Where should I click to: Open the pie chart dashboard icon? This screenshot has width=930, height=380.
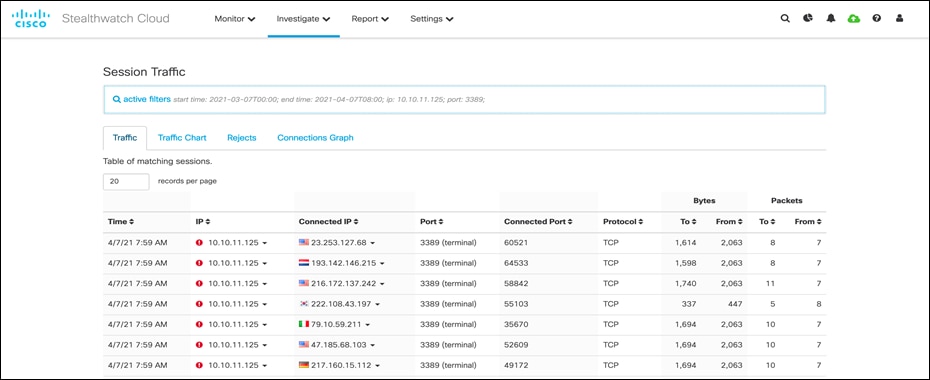(808, 18)
